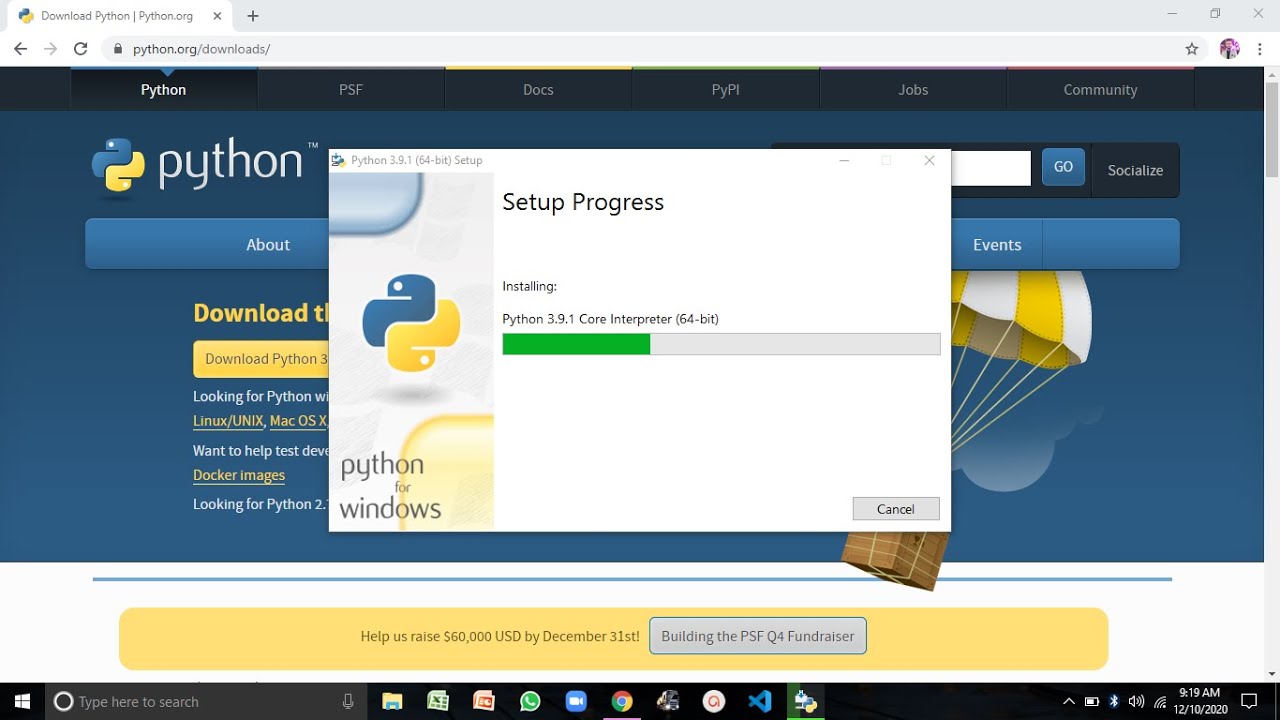The height and width of the screenshot is (720, 1280).
Task: Open Chrome from the taskbar
Action: tap(622, 701)
